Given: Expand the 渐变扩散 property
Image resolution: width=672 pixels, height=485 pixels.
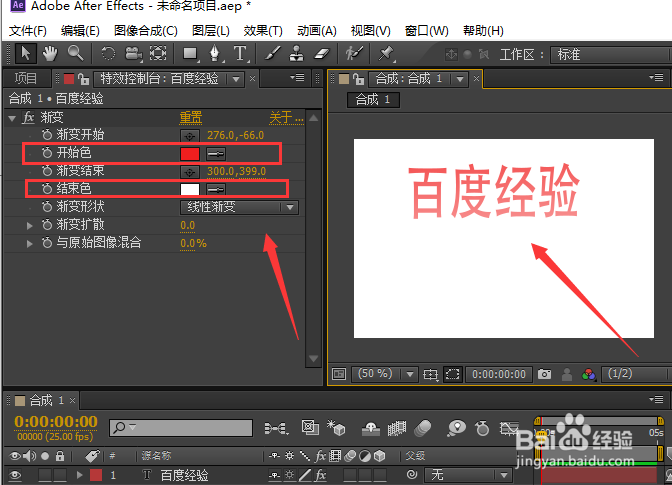Looking at the screenshot, I should pos(30,225).
